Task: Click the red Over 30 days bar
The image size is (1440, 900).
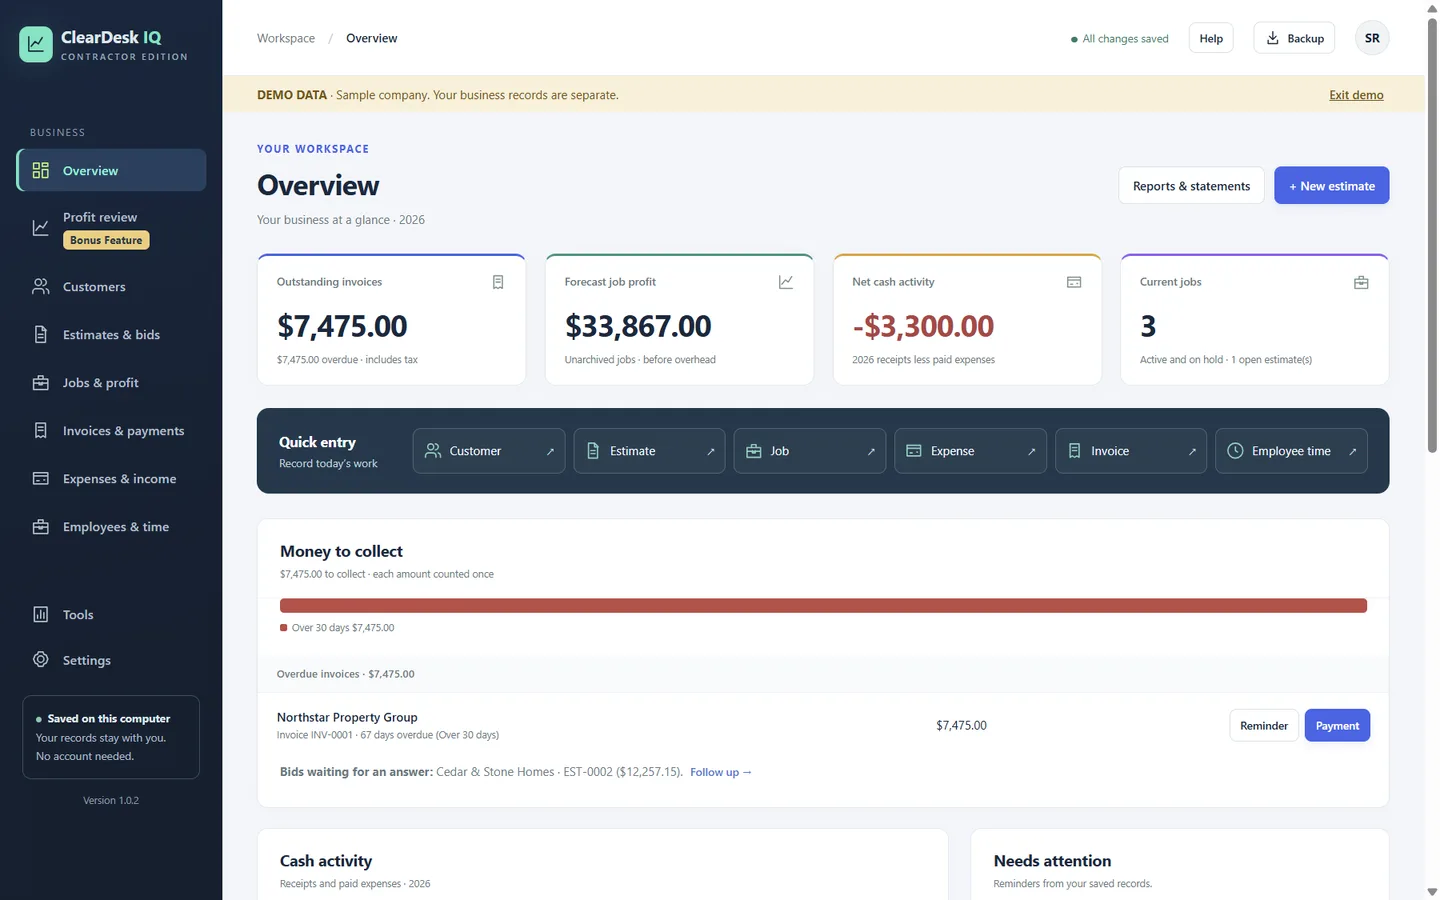Action: [x=823, y=606]
